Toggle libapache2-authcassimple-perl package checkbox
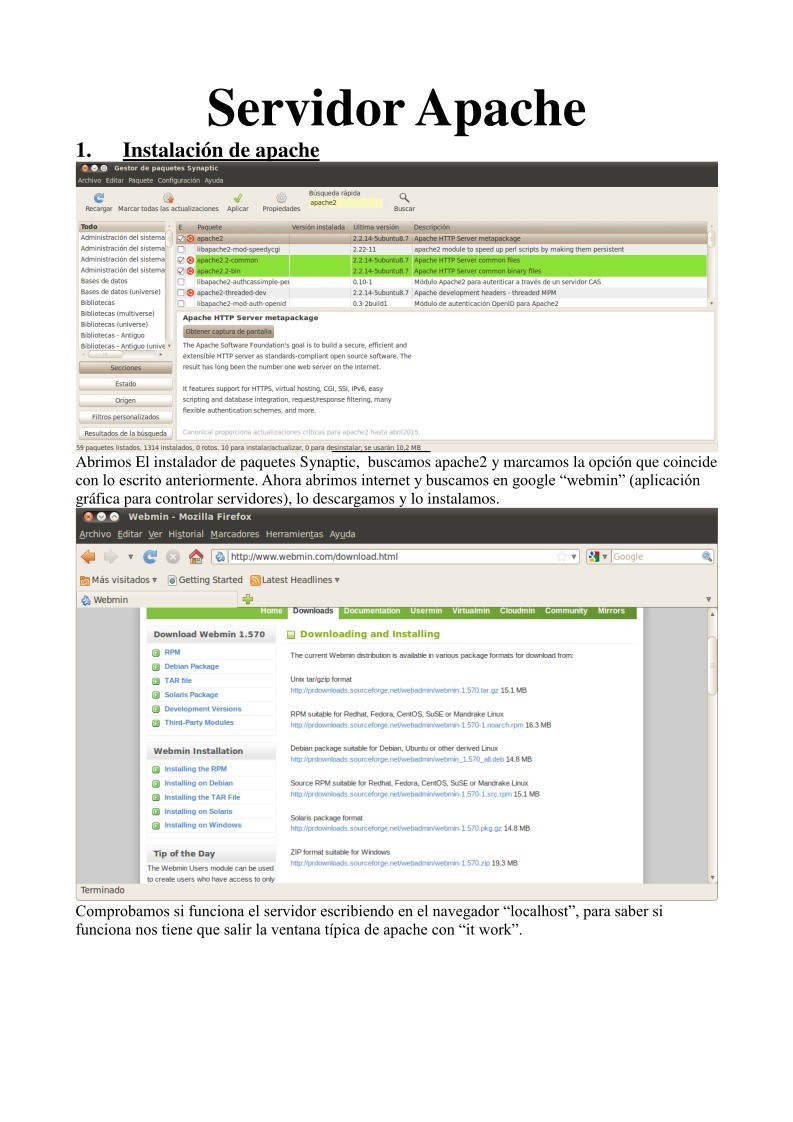Viewport: 793px width, 1122px height. tap(181, 282)
